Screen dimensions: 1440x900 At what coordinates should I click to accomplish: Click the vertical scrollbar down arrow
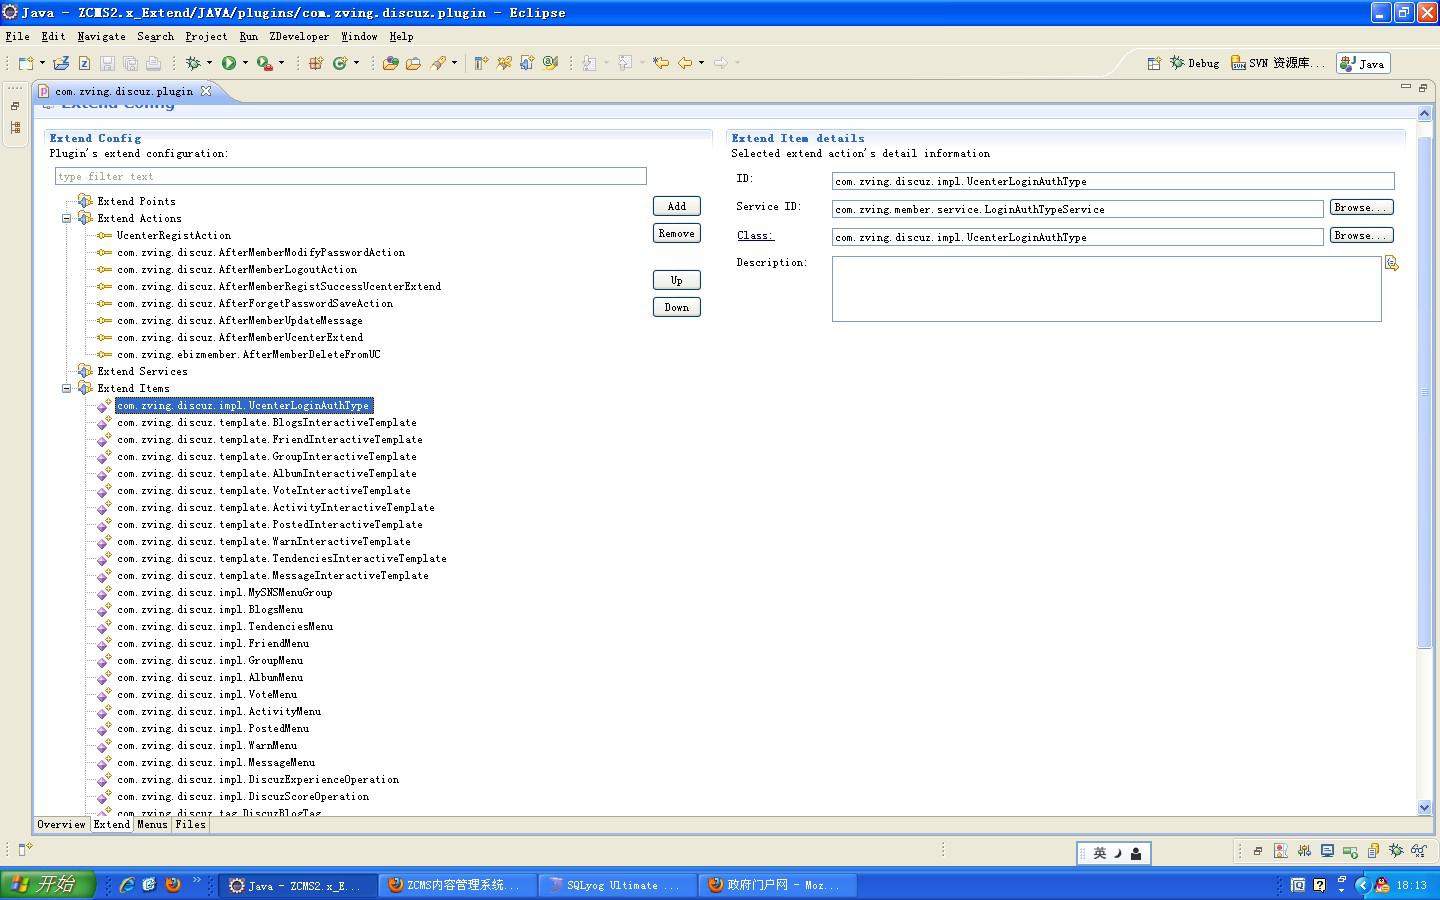[1424, 807]
